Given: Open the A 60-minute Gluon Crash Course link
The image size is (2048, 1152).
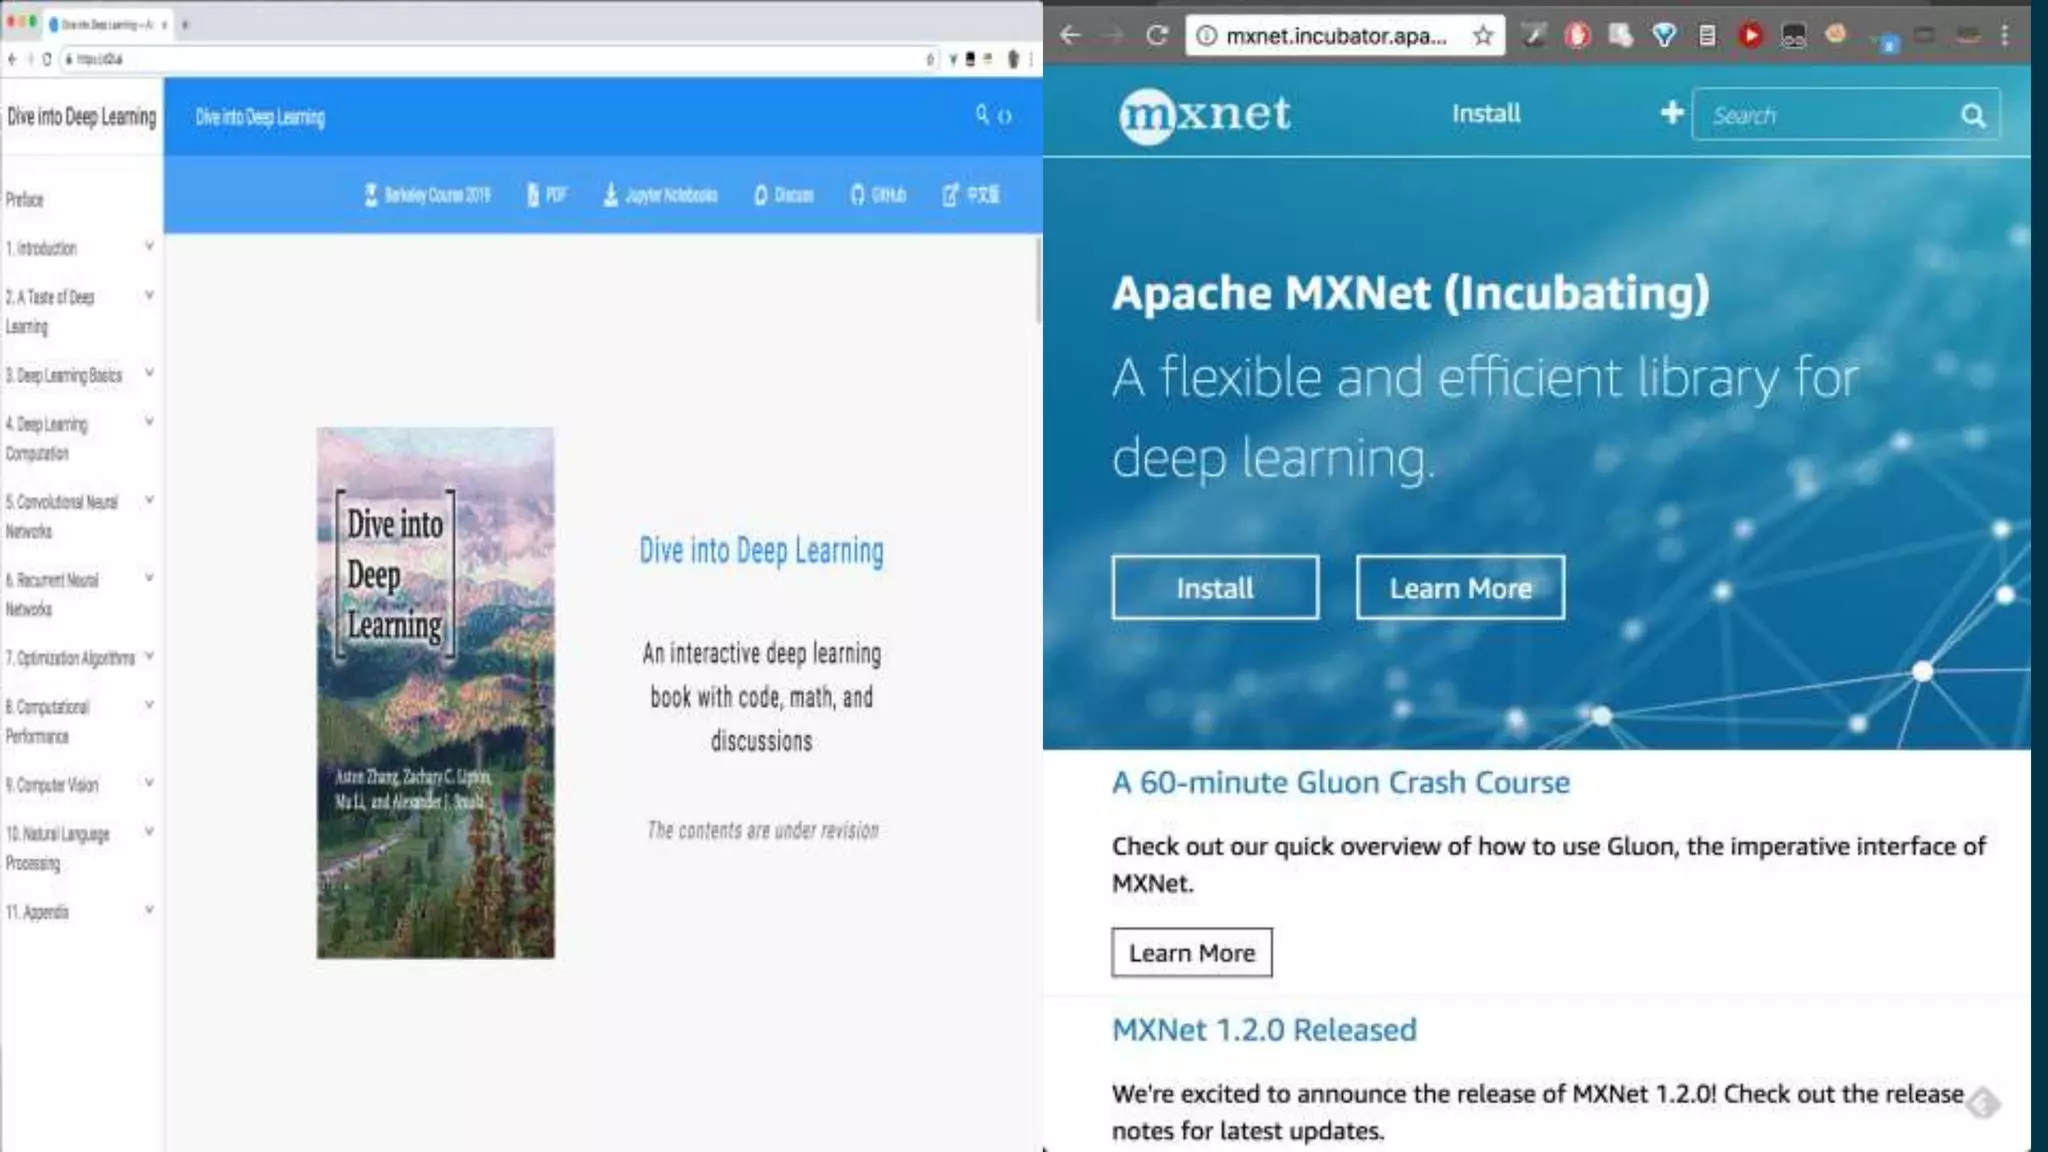Looking at the screenshot, I should (x=1340, y=782).
